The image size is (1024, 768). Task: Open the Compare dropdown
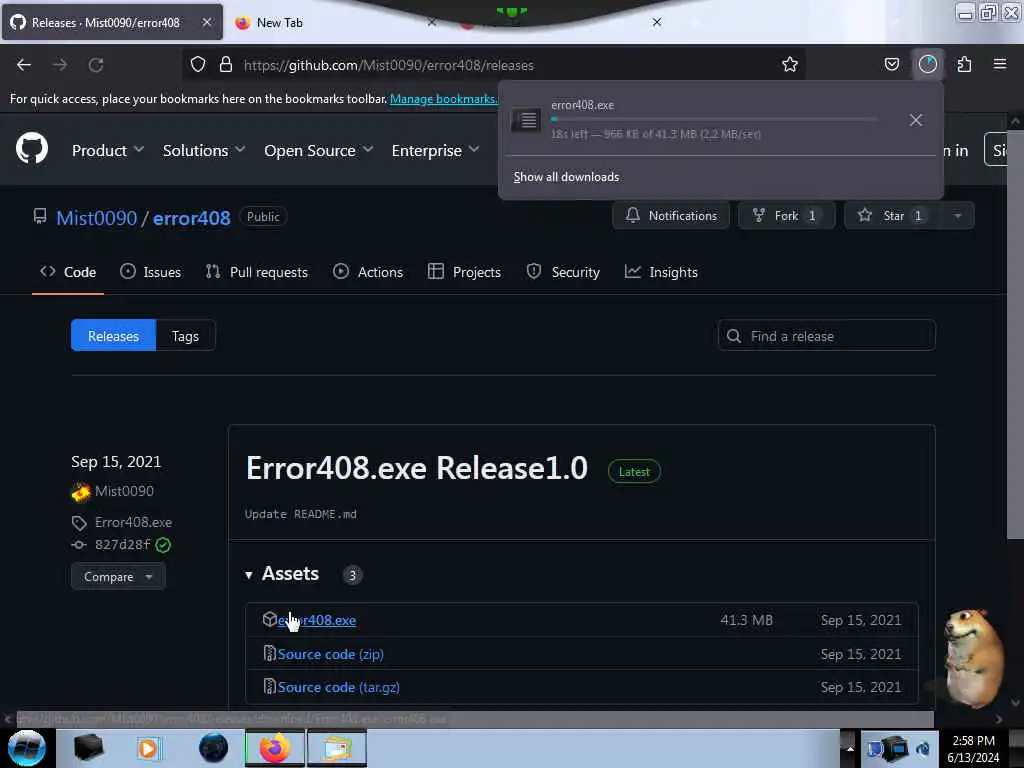118,577
